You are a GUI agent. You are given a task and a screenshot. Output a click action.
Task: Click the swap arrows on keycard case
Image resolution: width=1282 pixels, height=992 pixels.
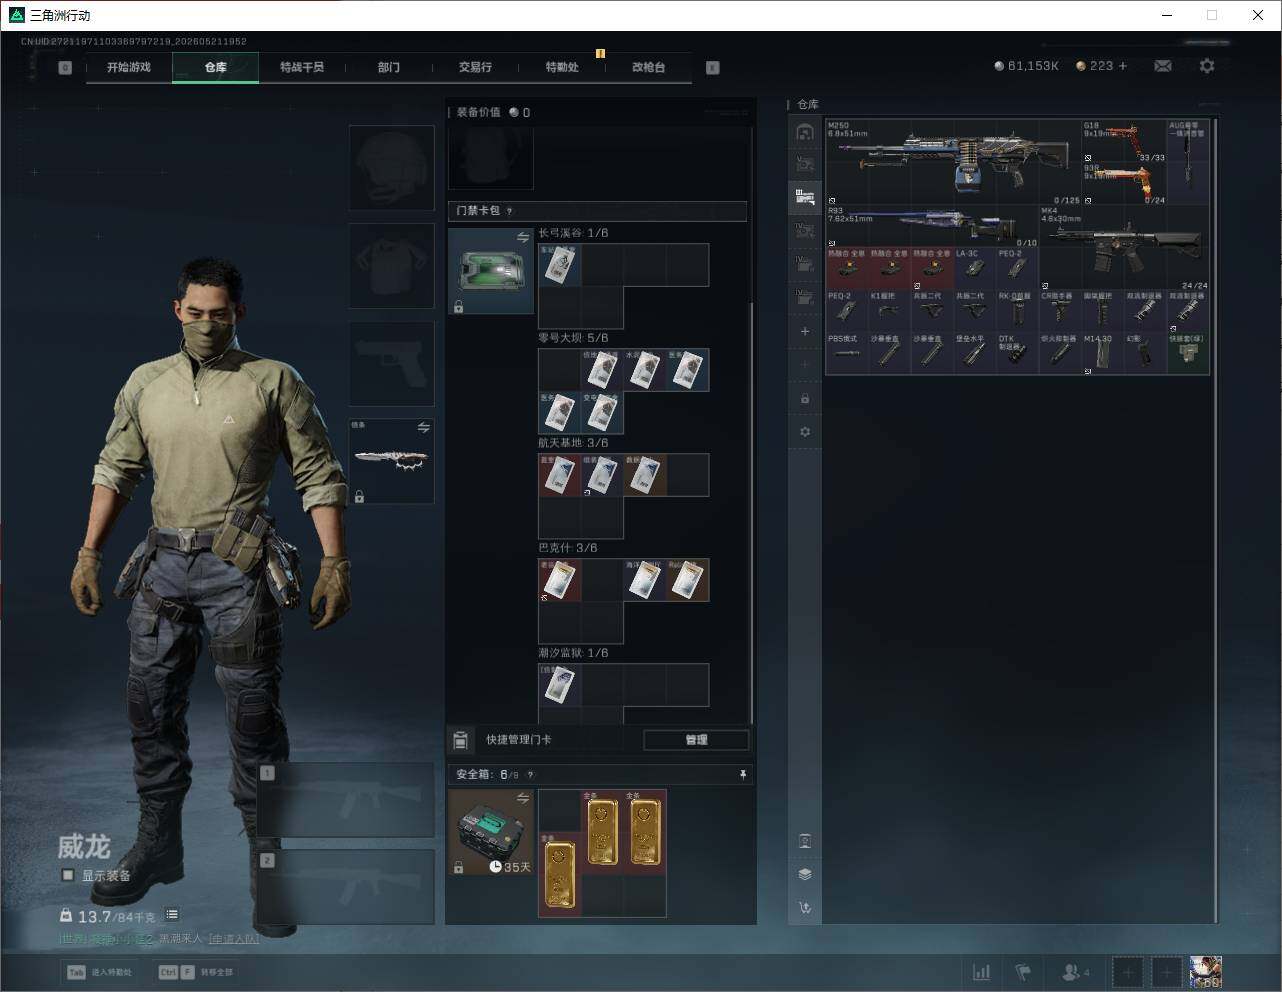click(x=523, y=238)
